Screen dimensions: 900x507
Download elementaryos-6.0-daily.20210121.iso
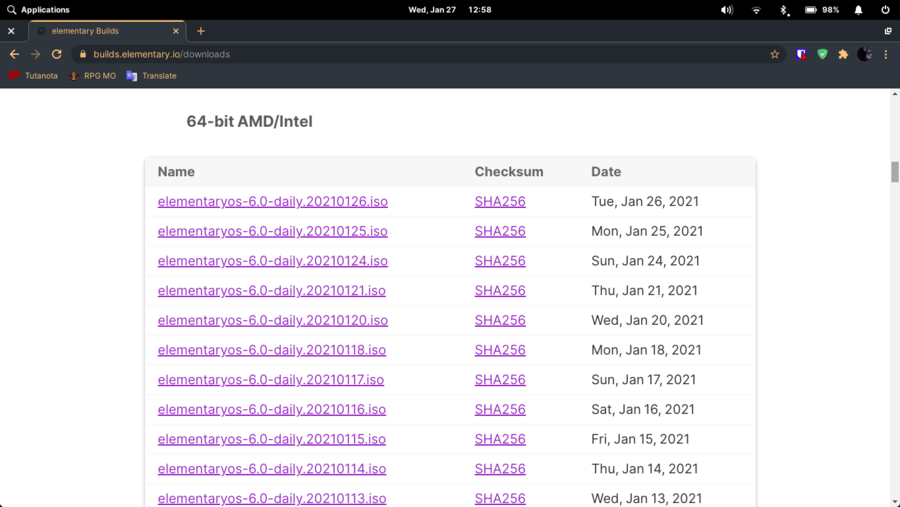pos(271,291)
